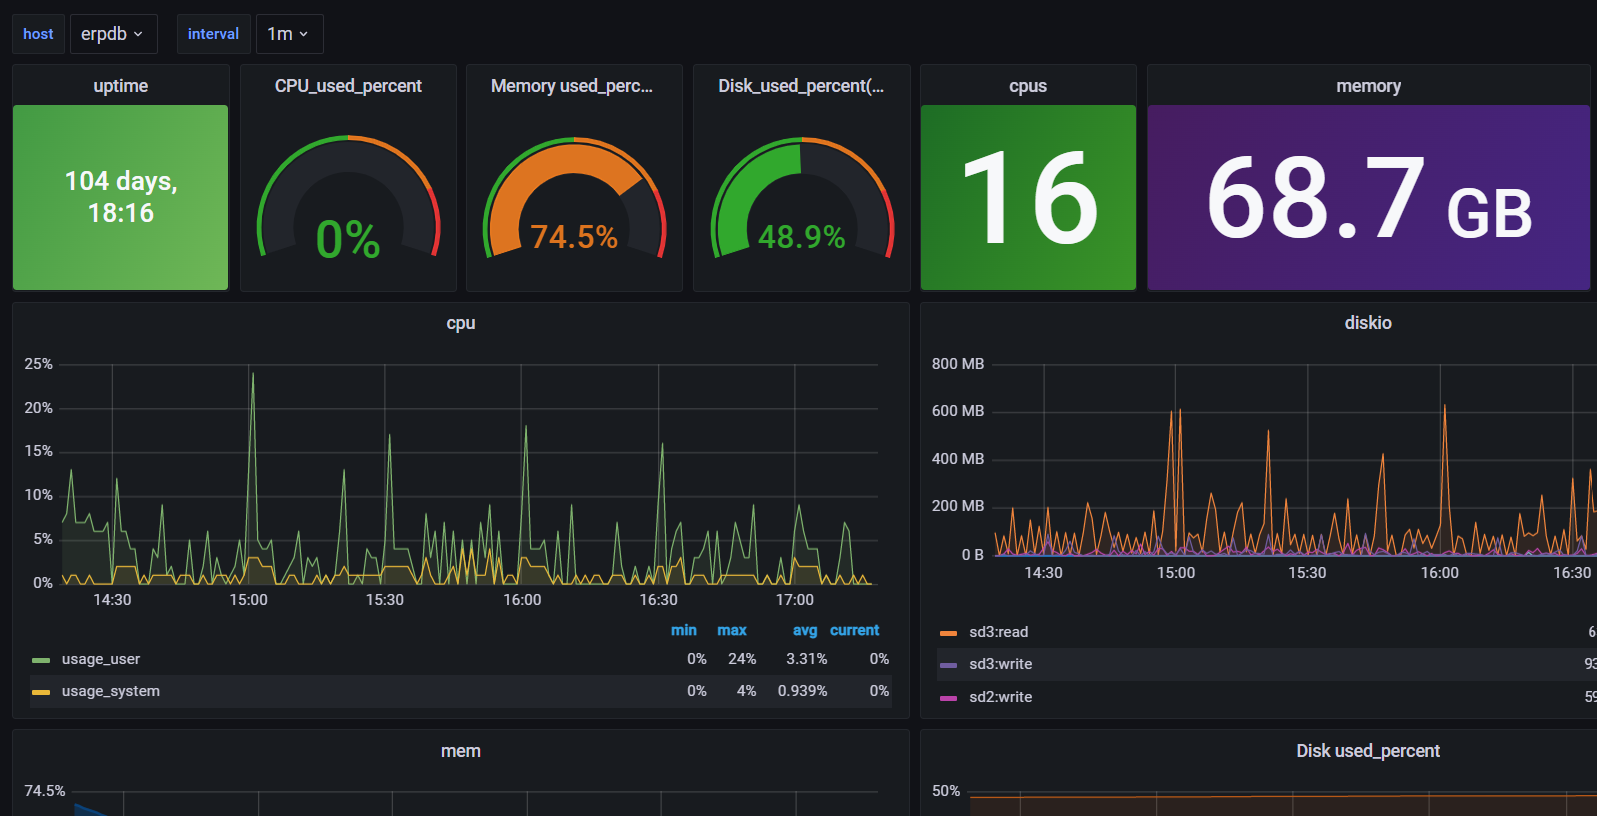Click the uptime panel title
This screenshot has width=1597, height=816.
point(120,86)
